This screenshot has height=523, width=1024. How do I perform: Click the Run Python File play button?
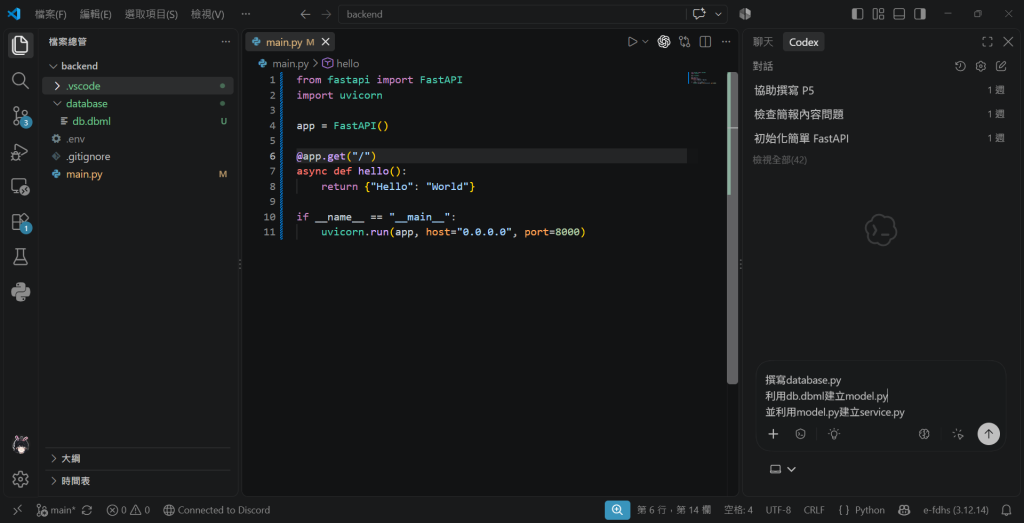pos(632,42)
